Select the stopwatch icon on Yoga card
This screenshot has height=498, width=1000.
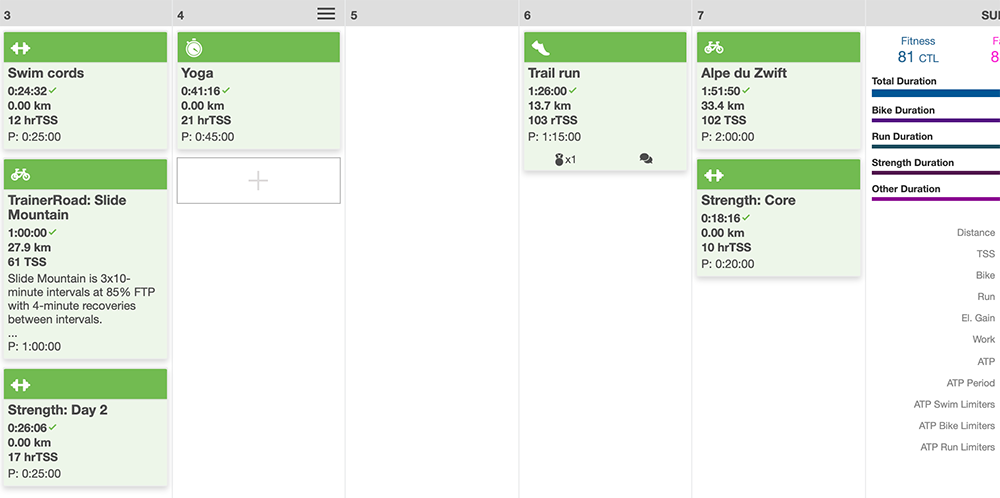point(194,47)
